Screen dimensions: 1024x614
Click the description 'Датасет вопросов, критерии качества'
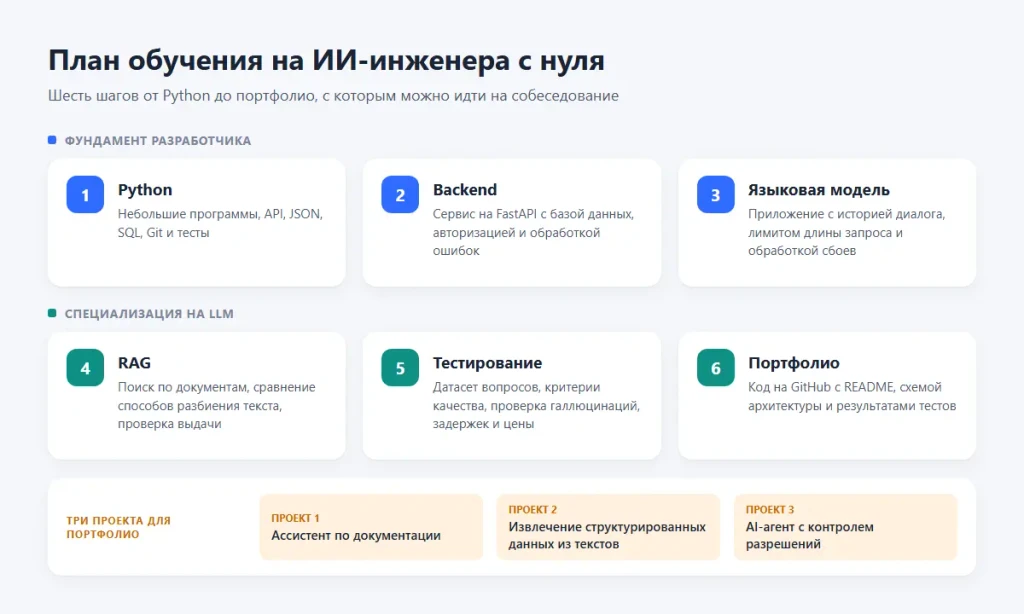pos(536,405)
